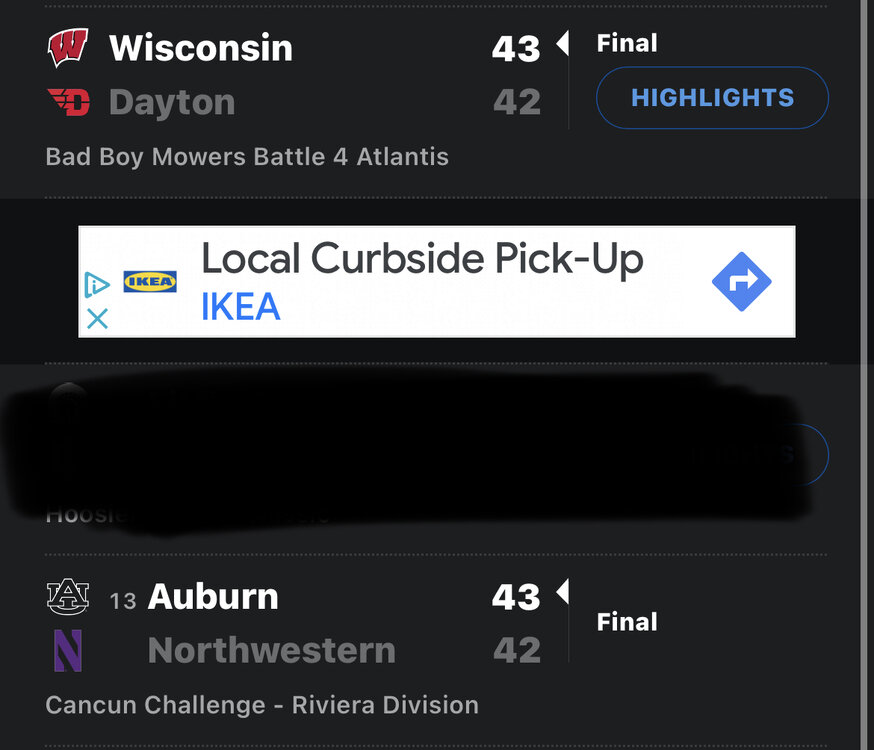Open the Dayton team name
The image size is (874, 750).
click(172, 102)
